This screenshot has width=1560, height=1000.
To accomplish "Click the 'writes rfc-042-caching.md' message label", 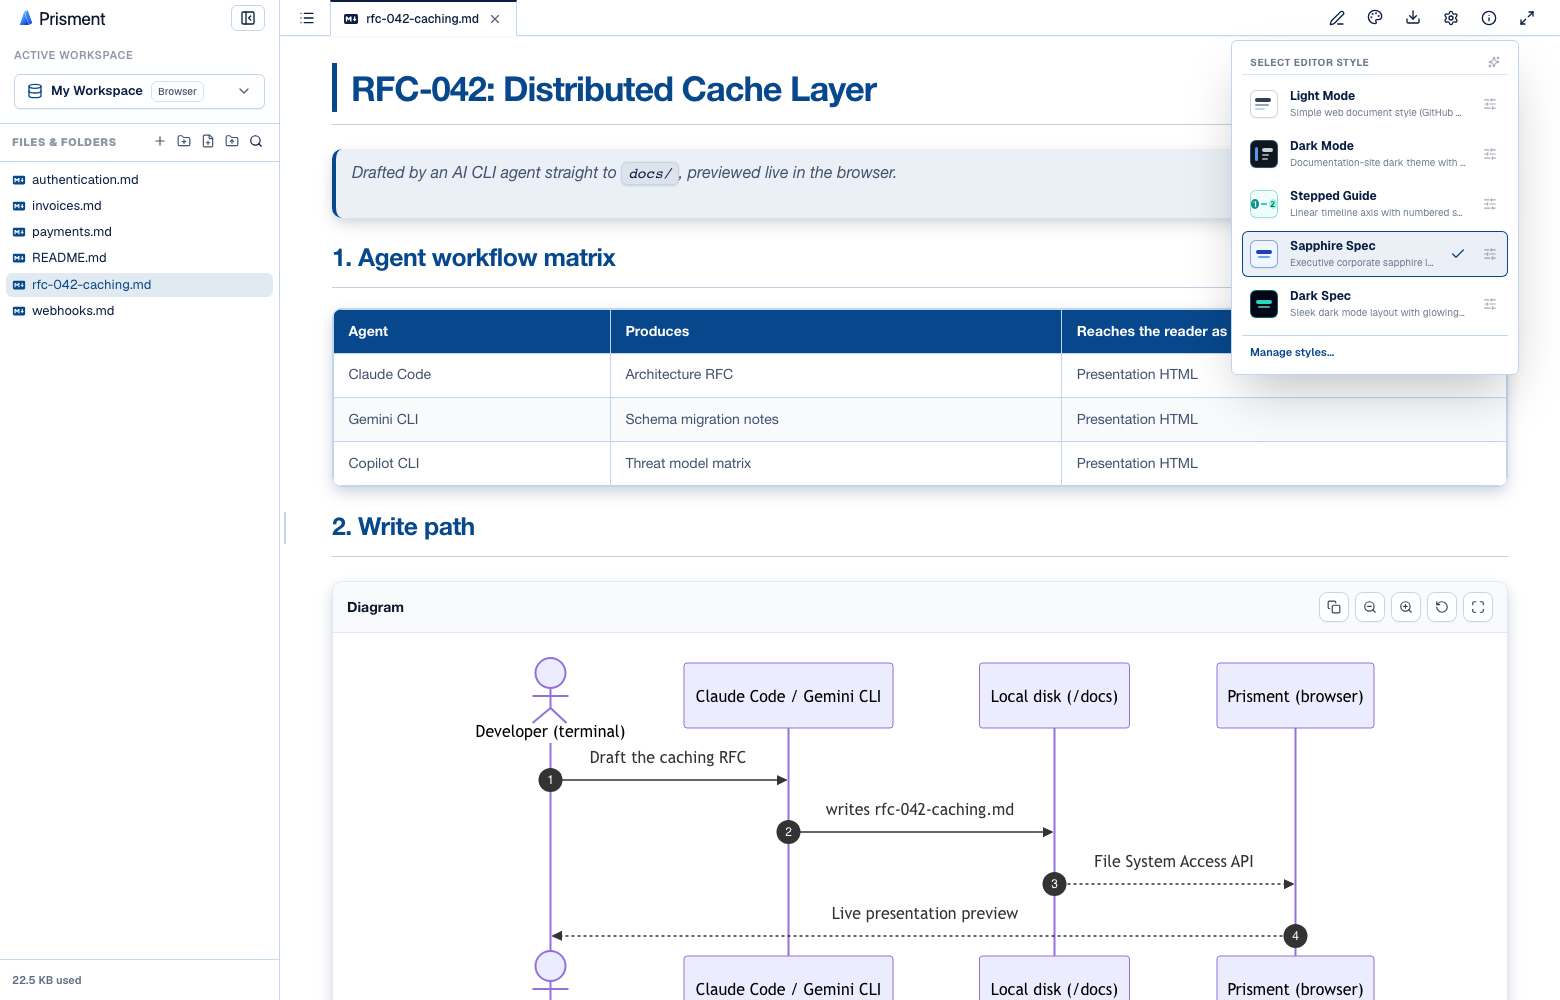I will point(920,809).
